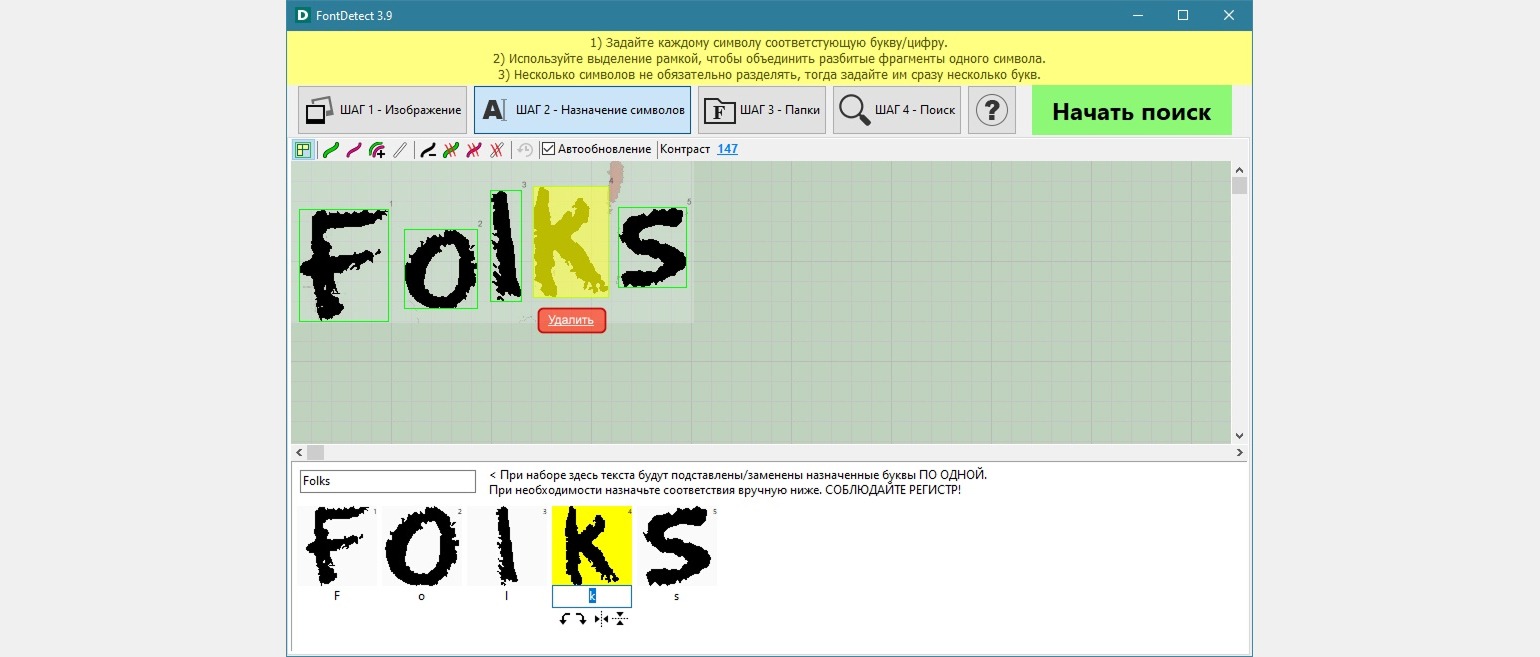Rotate the k glyph counterclockwise
Screen dimensions: 1540x657
pyautogui.click(x=565, y=620)
